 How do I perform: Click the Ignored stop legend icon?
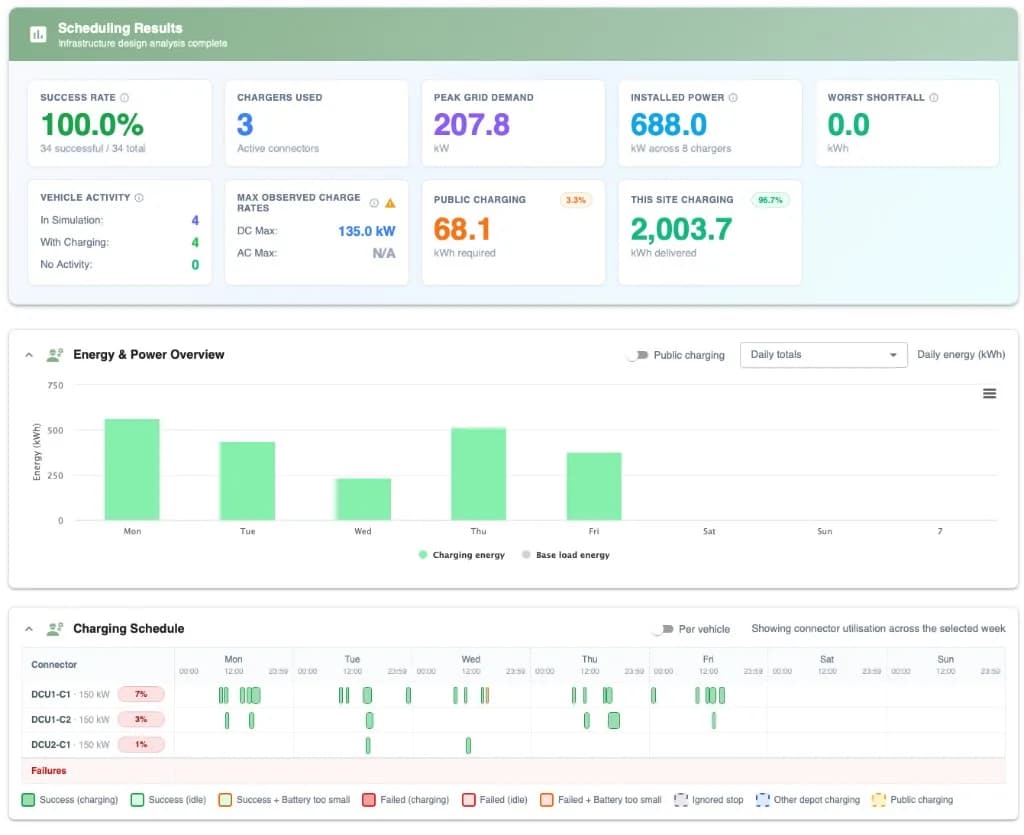[x=680, y=800]
